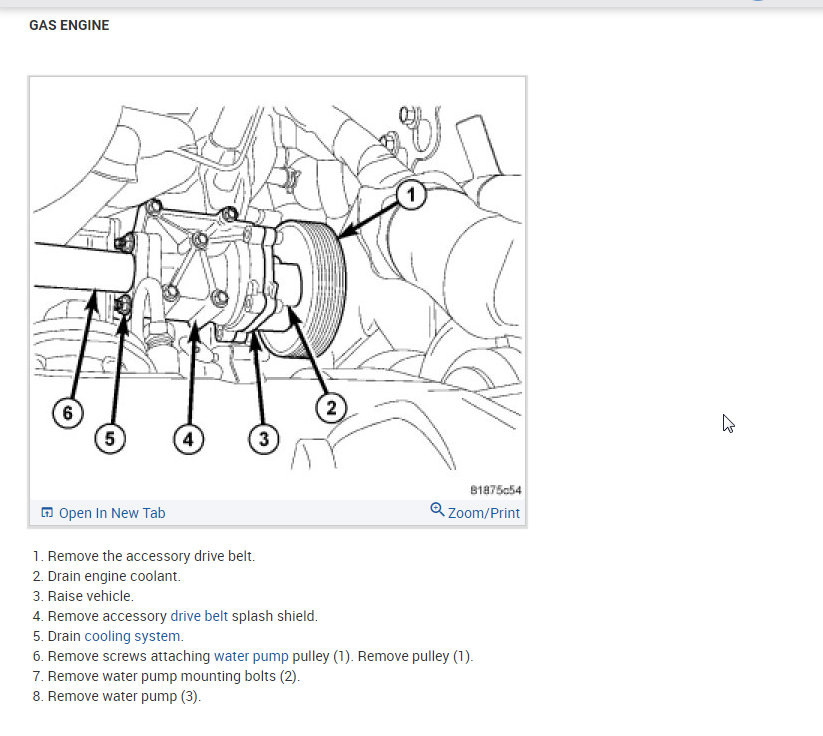Click text Remove pulley (1) in step 6
The height and width of the screenshot is (736, 823).
(415, 656)
